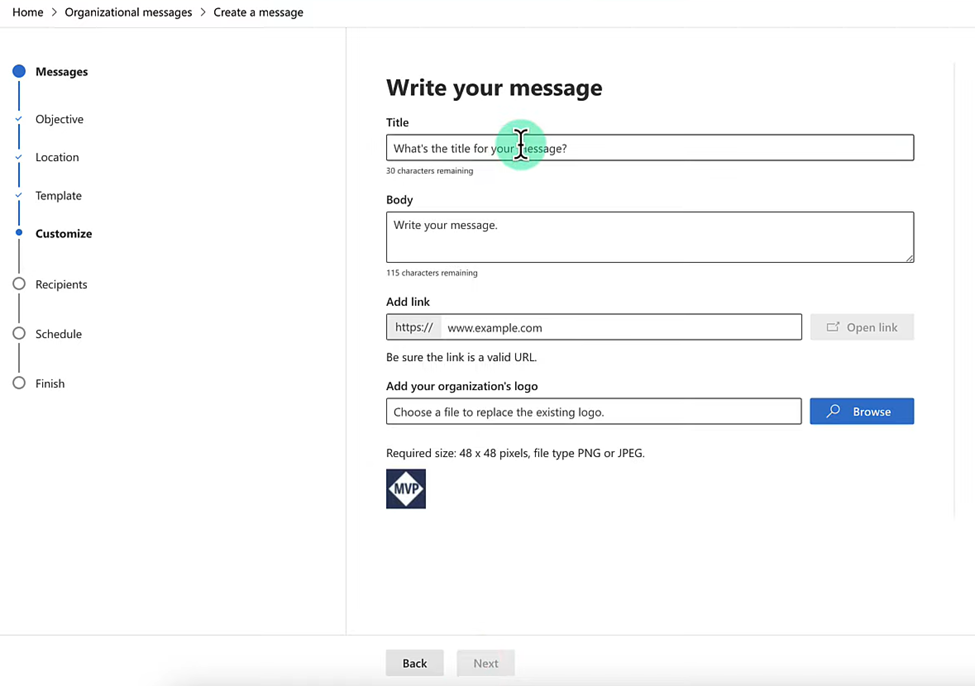Click the Finish step circle
The height and width of the screenshot is (686, 975).
click(x=19, y=382)
